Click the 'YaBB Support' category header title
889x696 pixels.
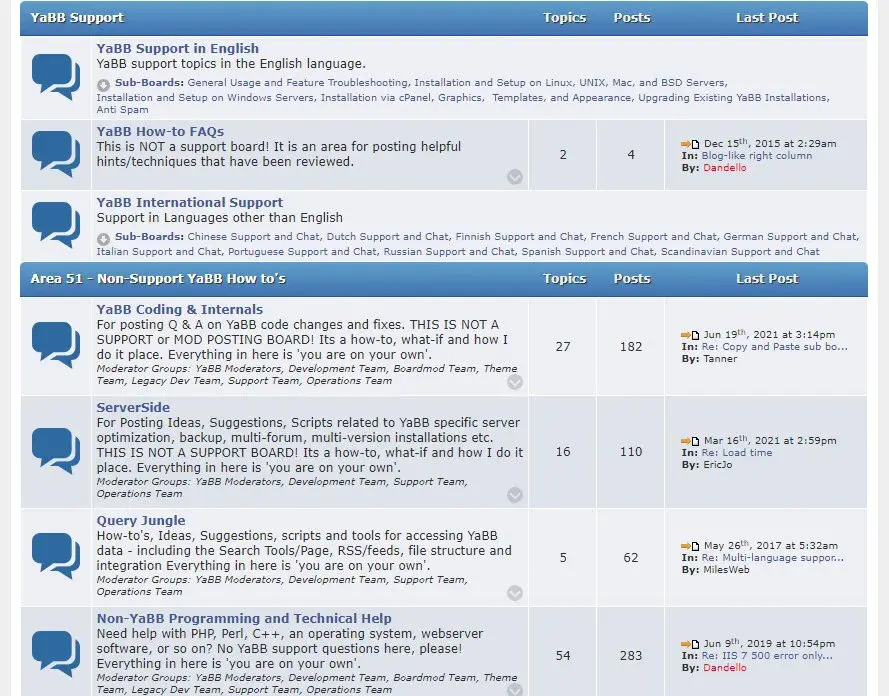coord(77,18)
